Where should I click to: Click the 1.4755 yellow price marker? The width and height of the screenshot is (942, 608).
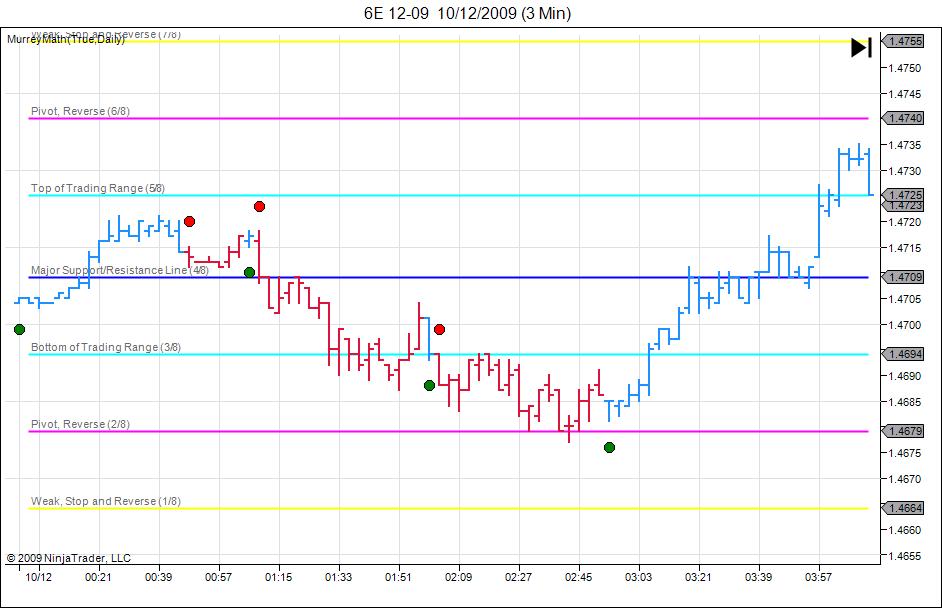(x=903, y=41)
